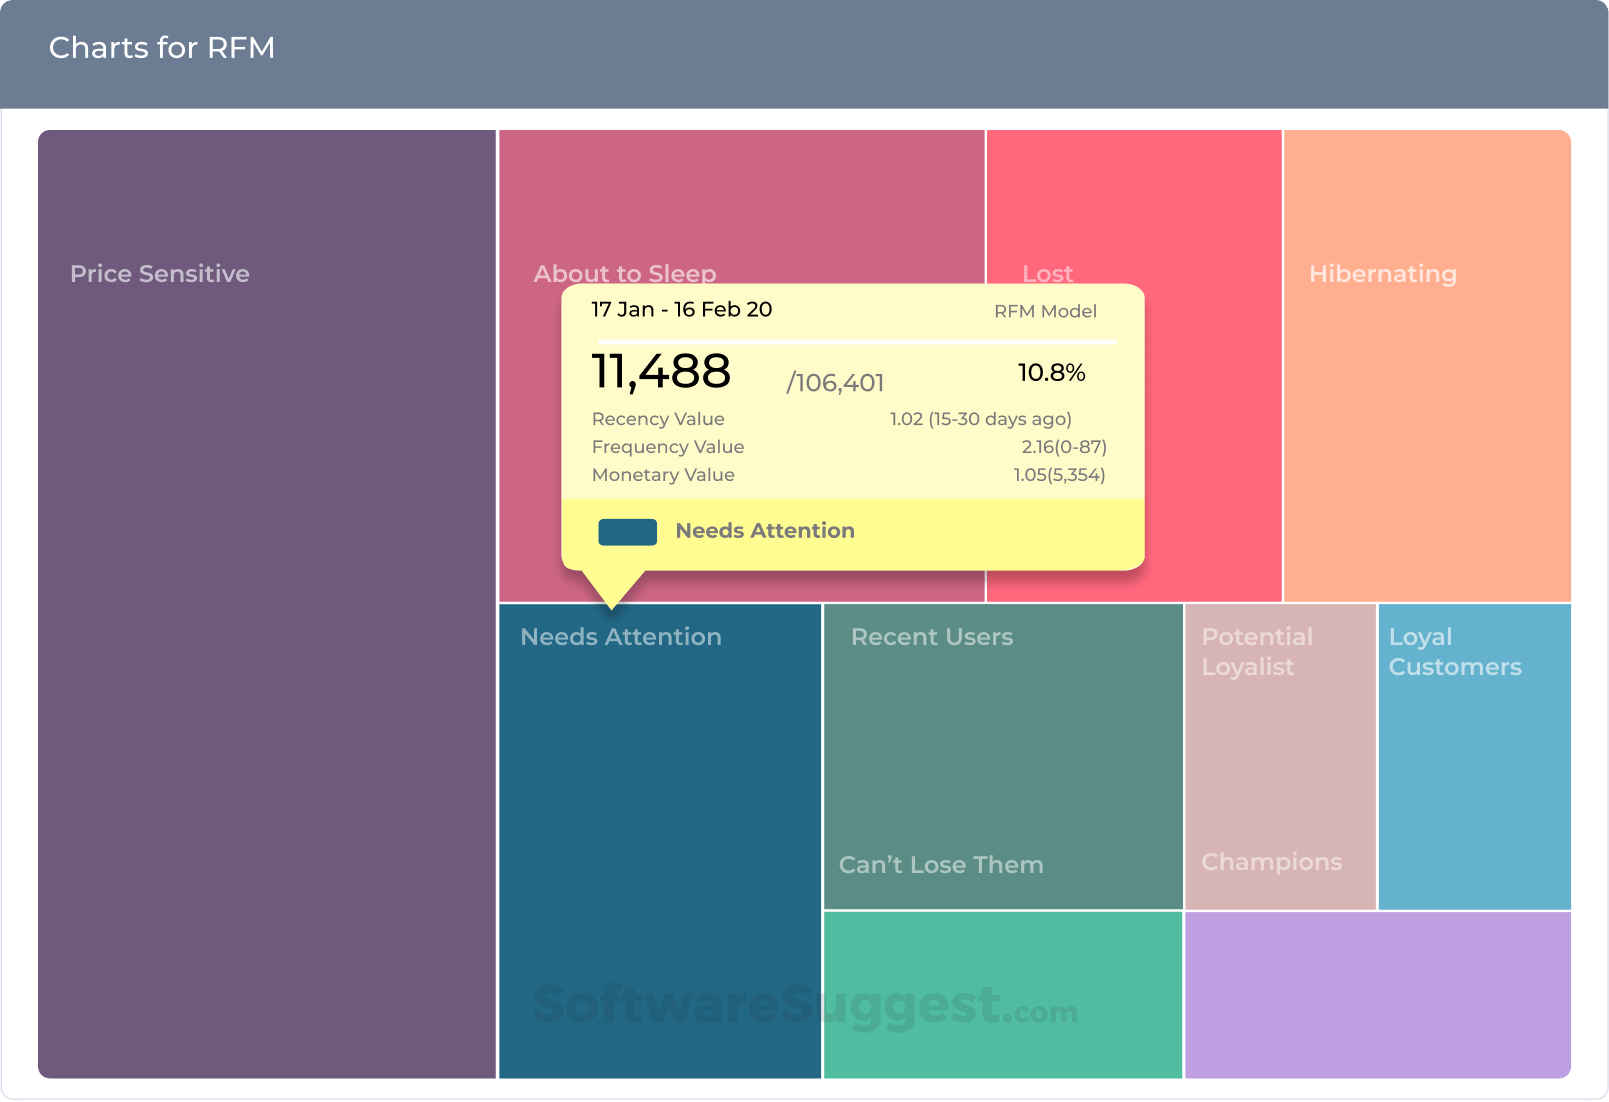Click the RFM Model label in tooltip
The image size is (1609, 1102).
pos(1045,311)
